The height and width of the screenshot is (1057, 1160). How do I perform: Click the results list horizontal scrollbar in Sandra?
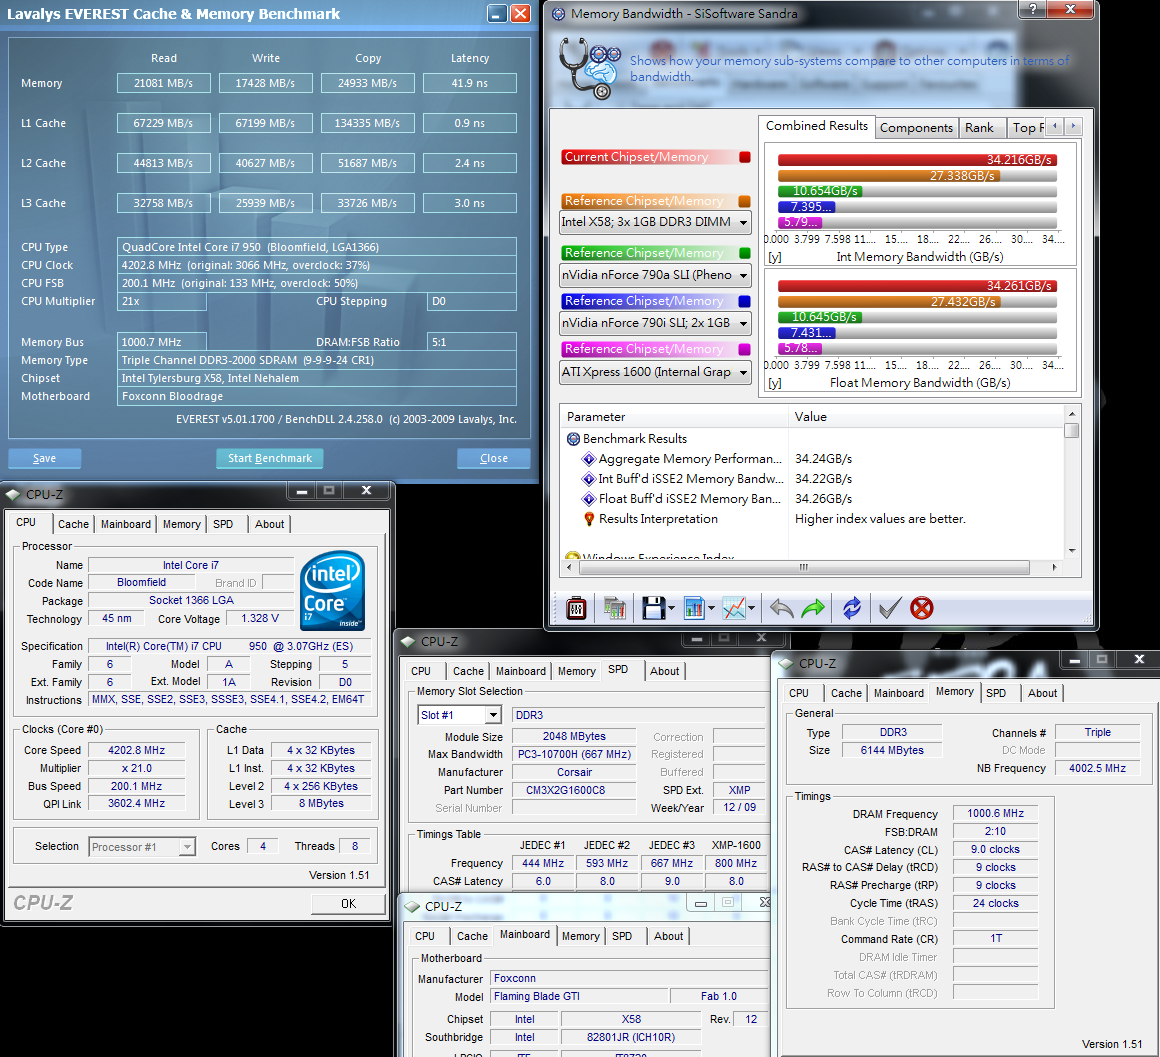[804, 567]
